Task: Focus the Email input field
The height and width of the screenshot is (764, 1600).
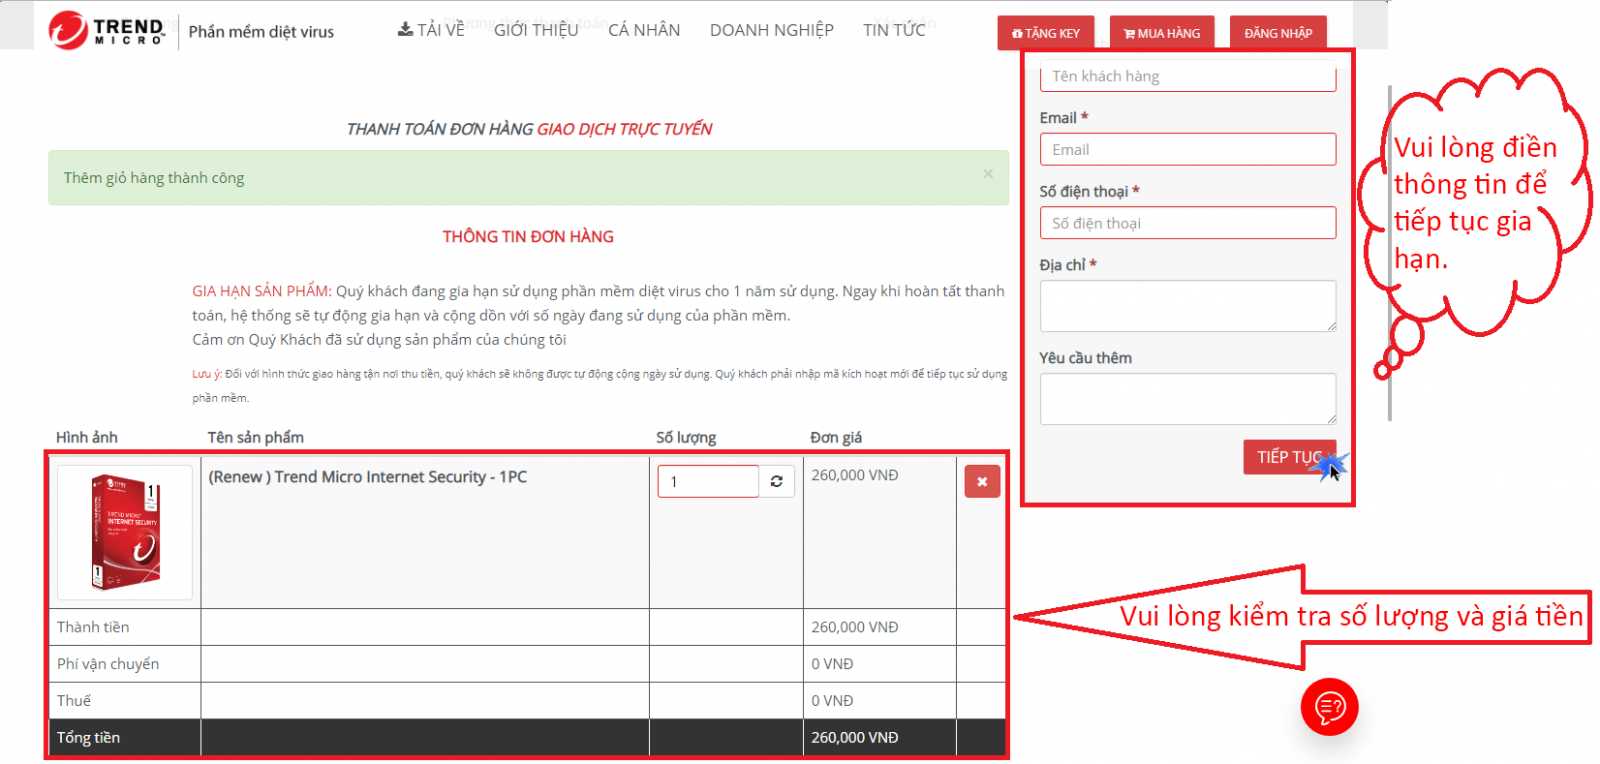Action: [x=1188, y=149]
